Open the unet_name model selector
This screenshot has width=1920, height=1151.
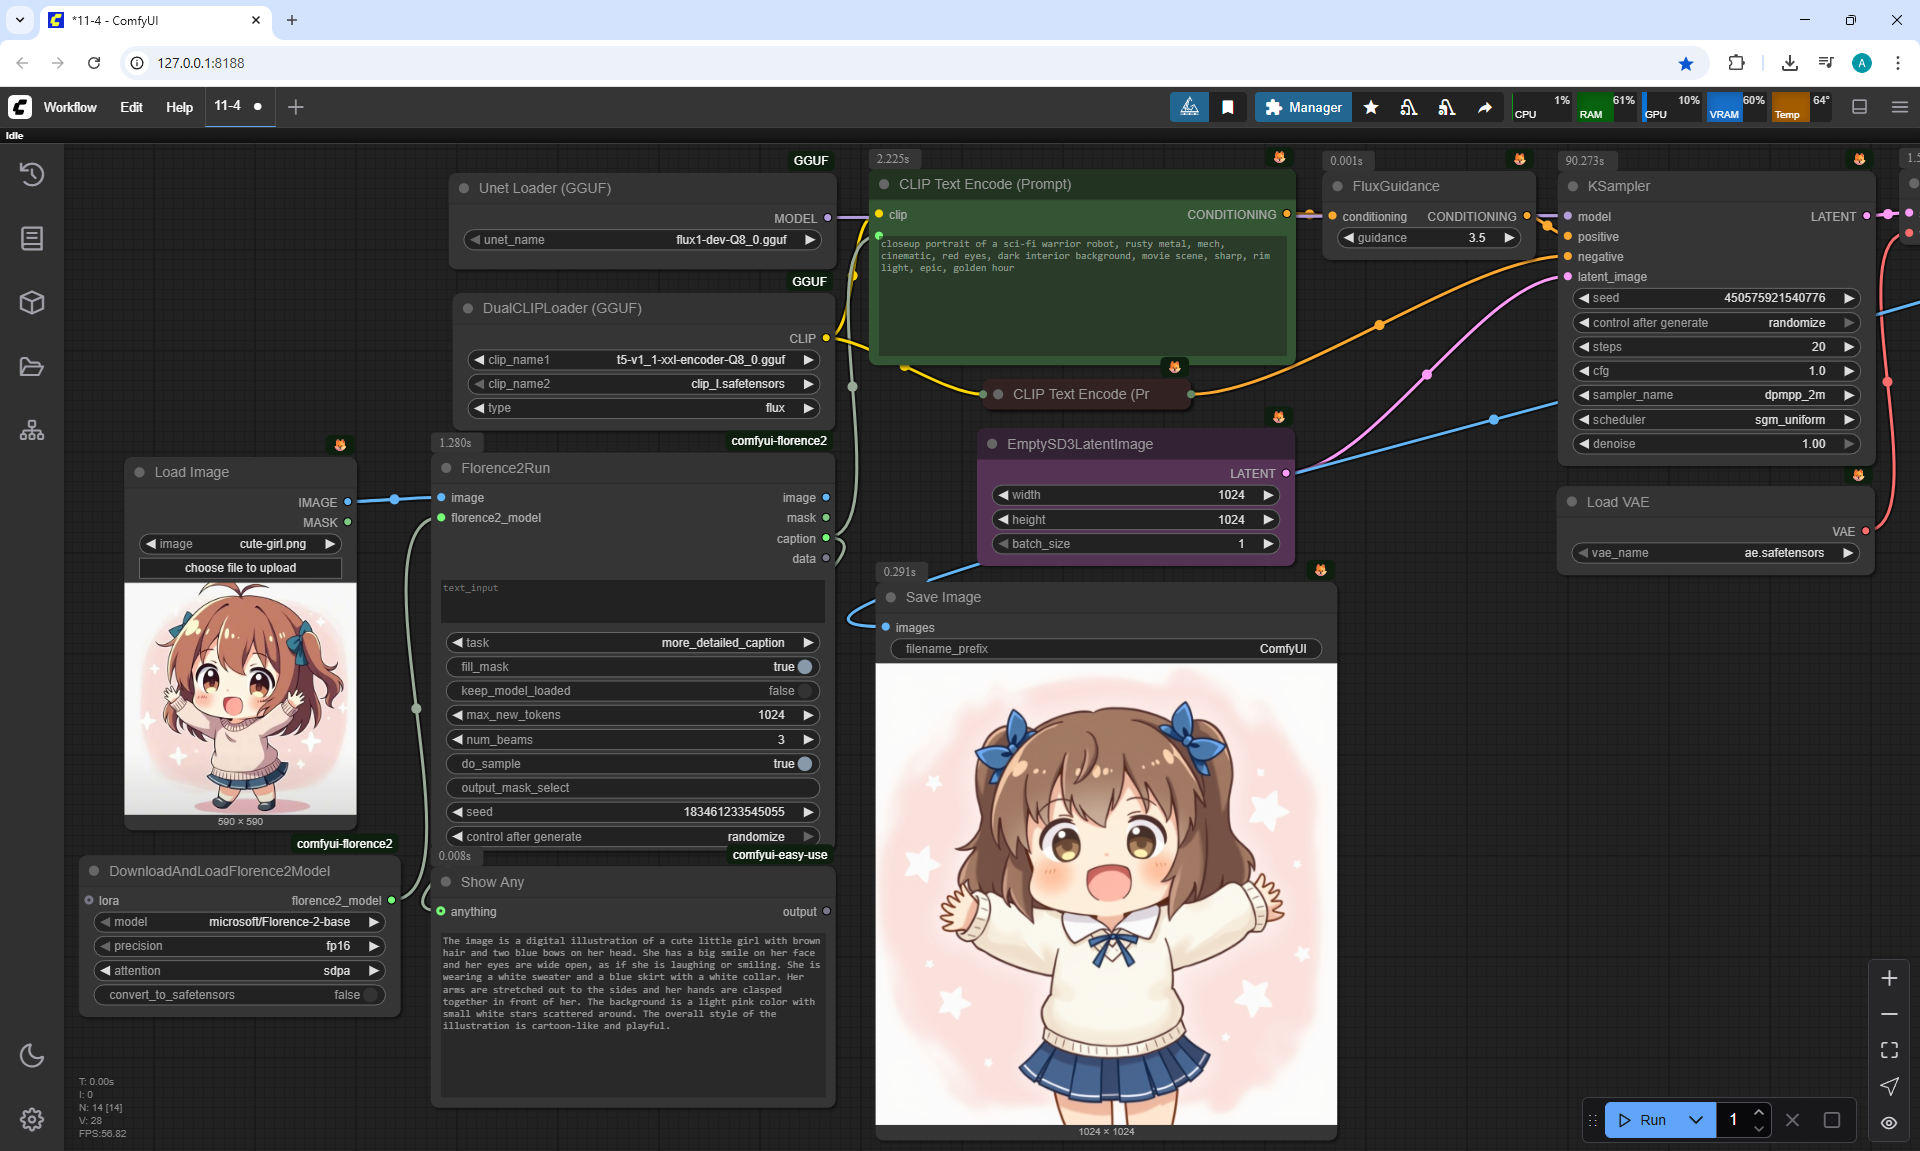642,240
